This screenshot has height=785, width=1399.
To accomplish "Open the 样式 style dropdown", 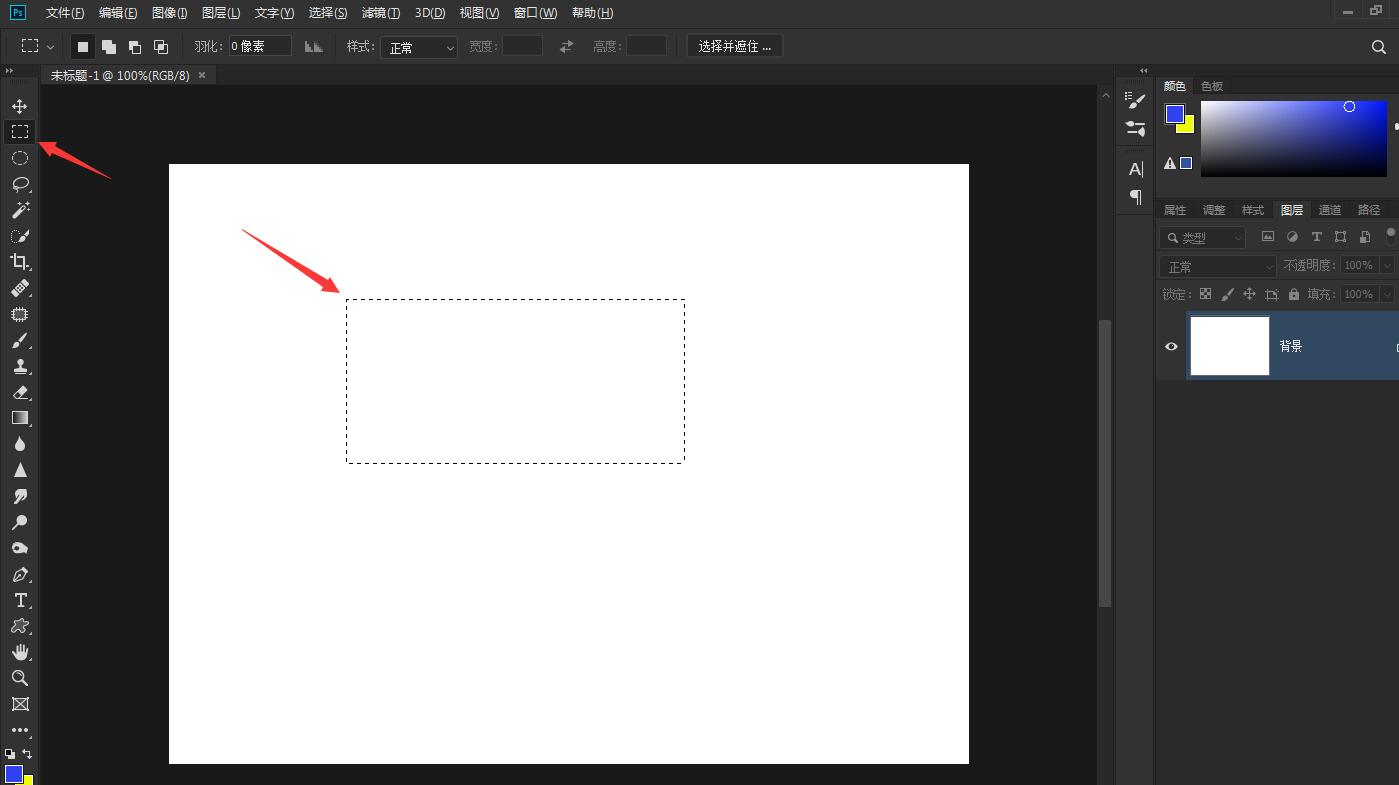I will click(x=418, y=47).
